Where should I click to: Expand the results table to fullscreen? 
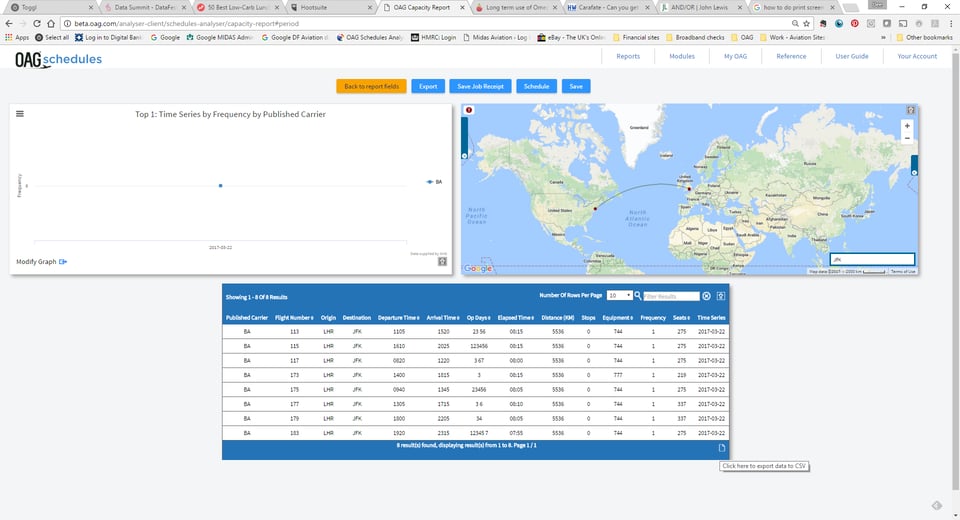[721, 296]
